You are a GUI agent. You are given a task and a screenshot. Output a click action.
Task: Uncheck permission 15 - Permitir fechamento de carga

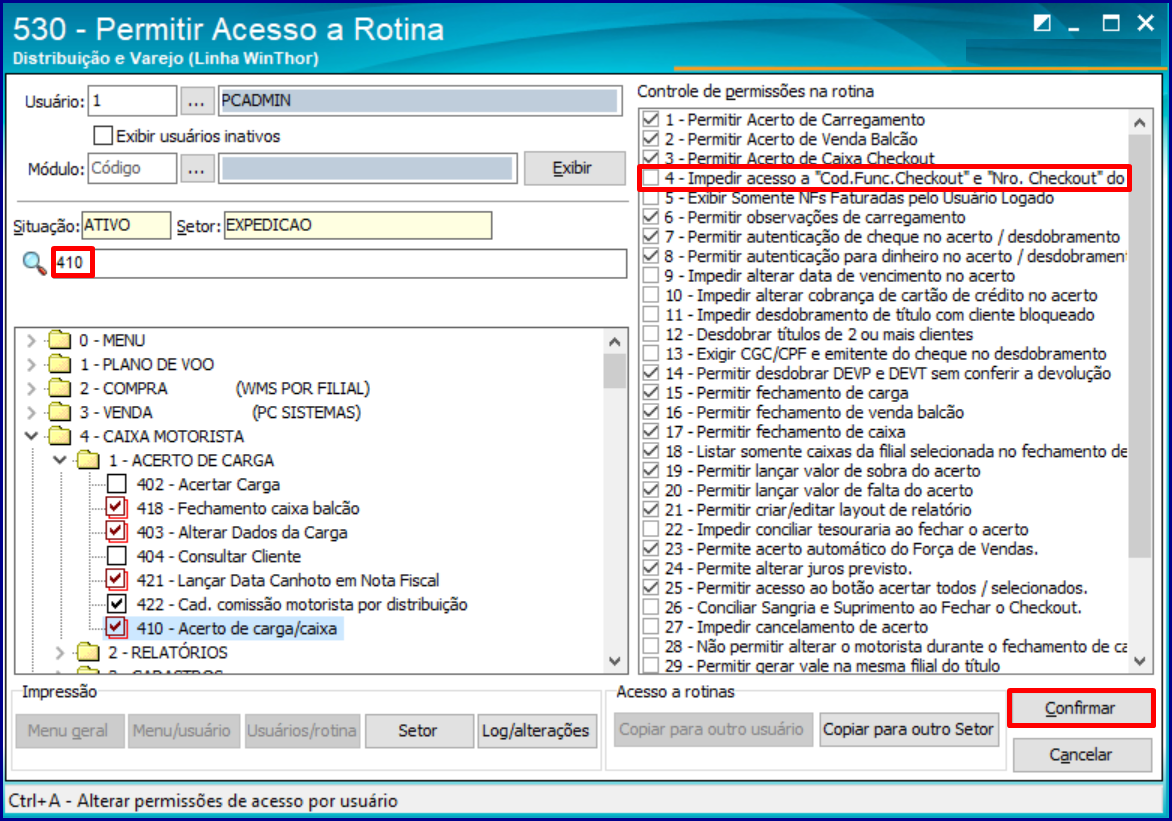click(x=651, y=393)
